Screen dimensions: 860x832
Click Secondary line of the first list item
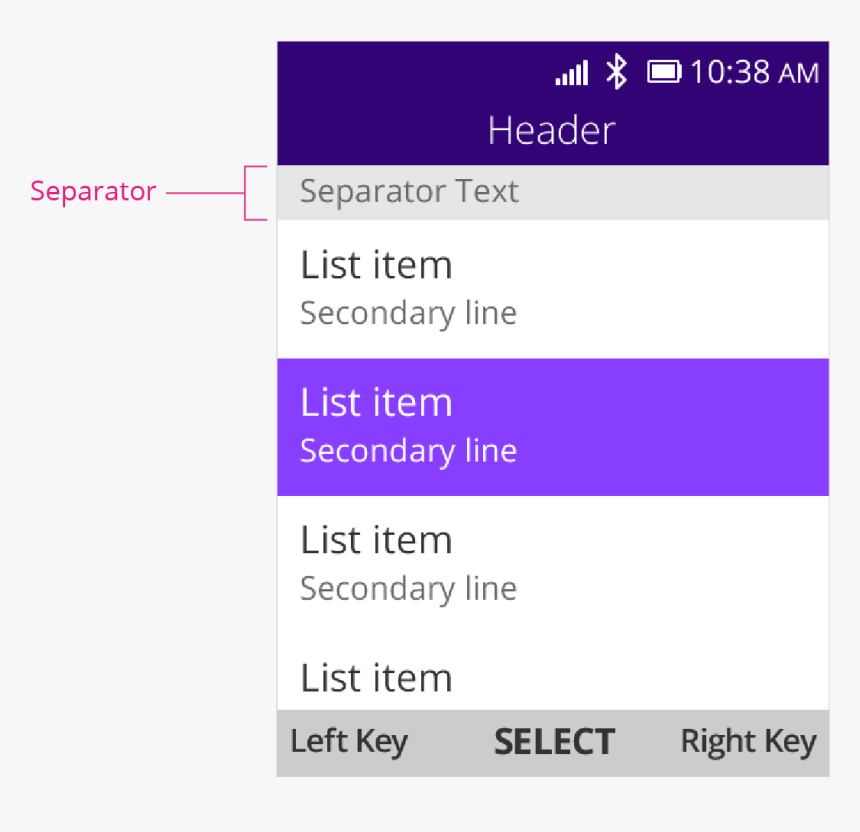click(x=408, y=313)
